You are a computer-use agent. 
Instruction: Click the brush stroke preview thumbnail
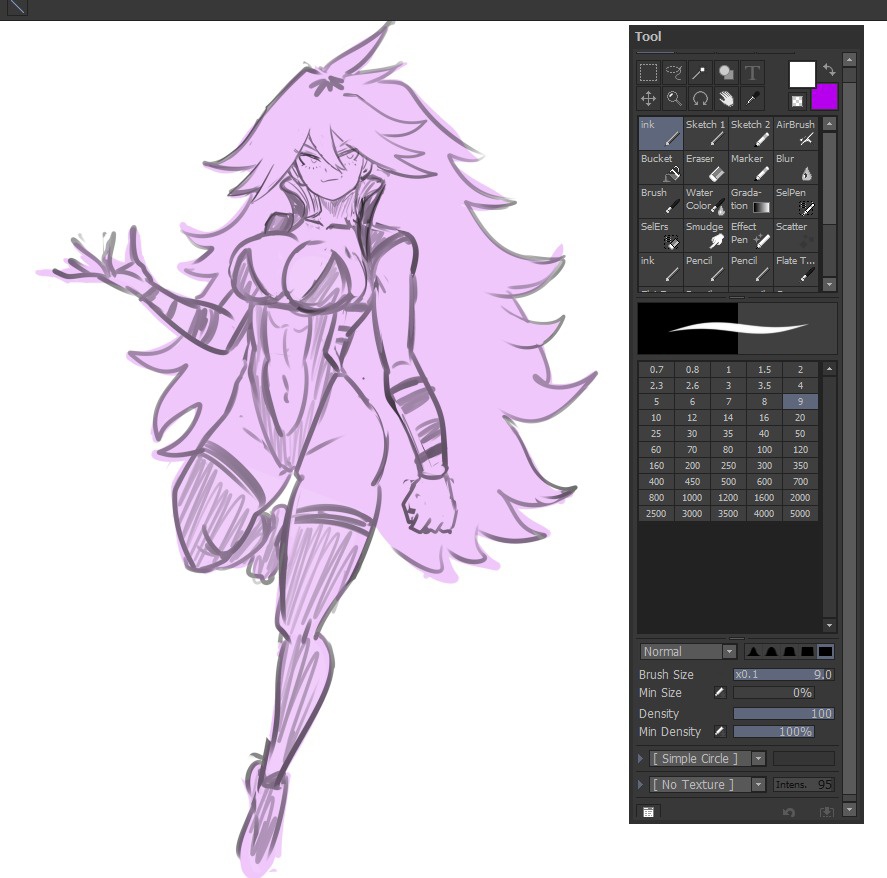coord(737,328)
